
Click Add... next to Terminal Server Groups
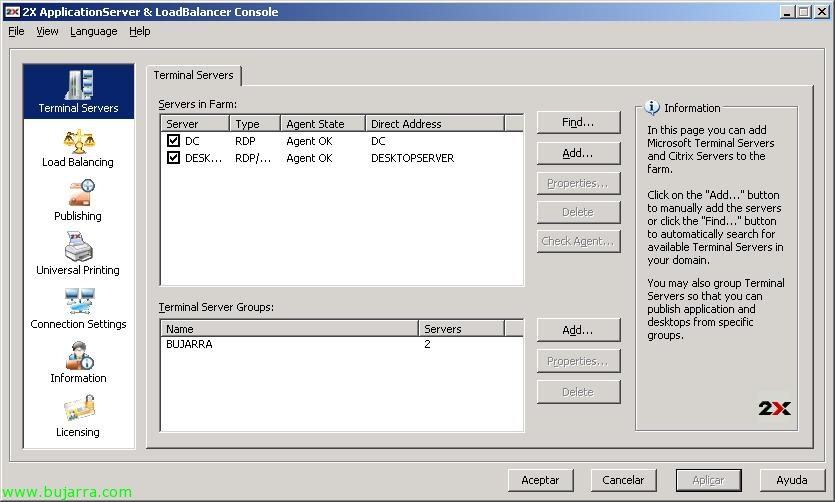[578, 330]
